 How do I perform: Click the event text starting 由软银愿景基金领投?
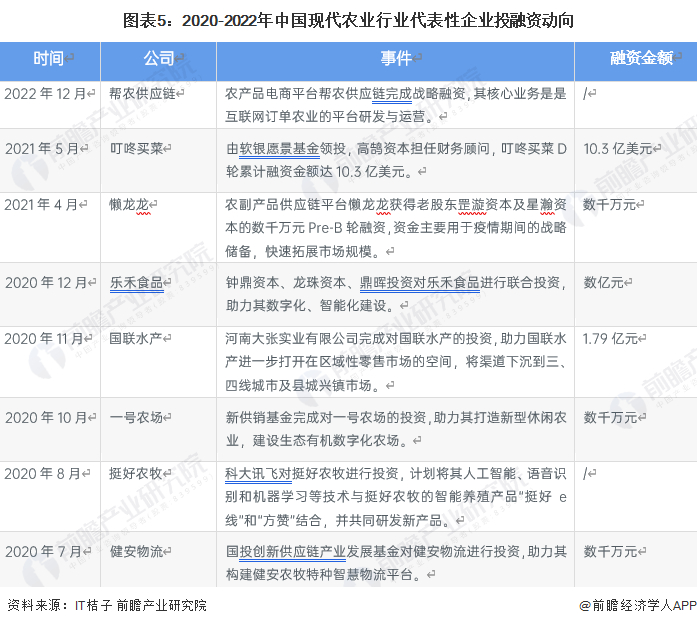click(396, 160)
